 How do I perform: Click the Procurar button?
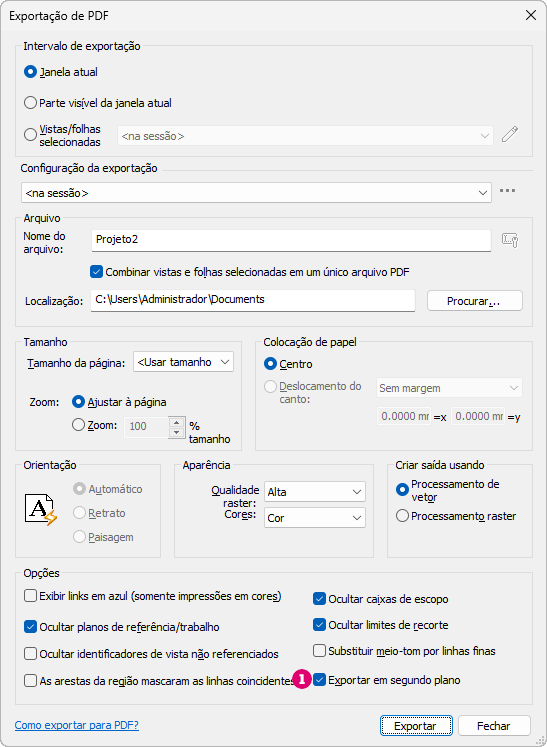[475, 301]
